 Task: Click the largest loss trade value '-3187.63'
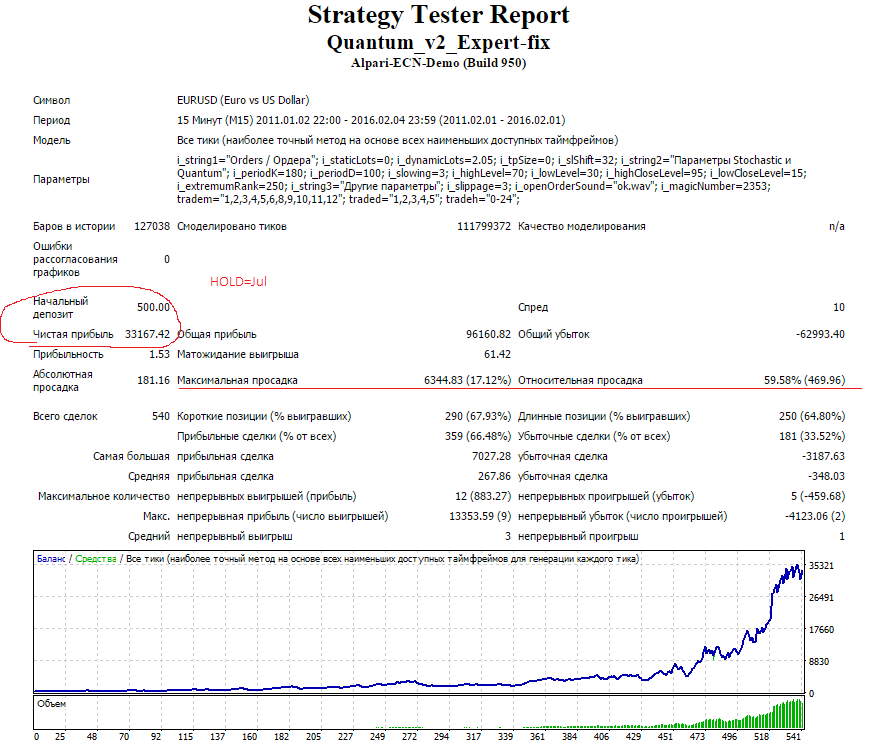pyautogui.click(x=823, y=456)
